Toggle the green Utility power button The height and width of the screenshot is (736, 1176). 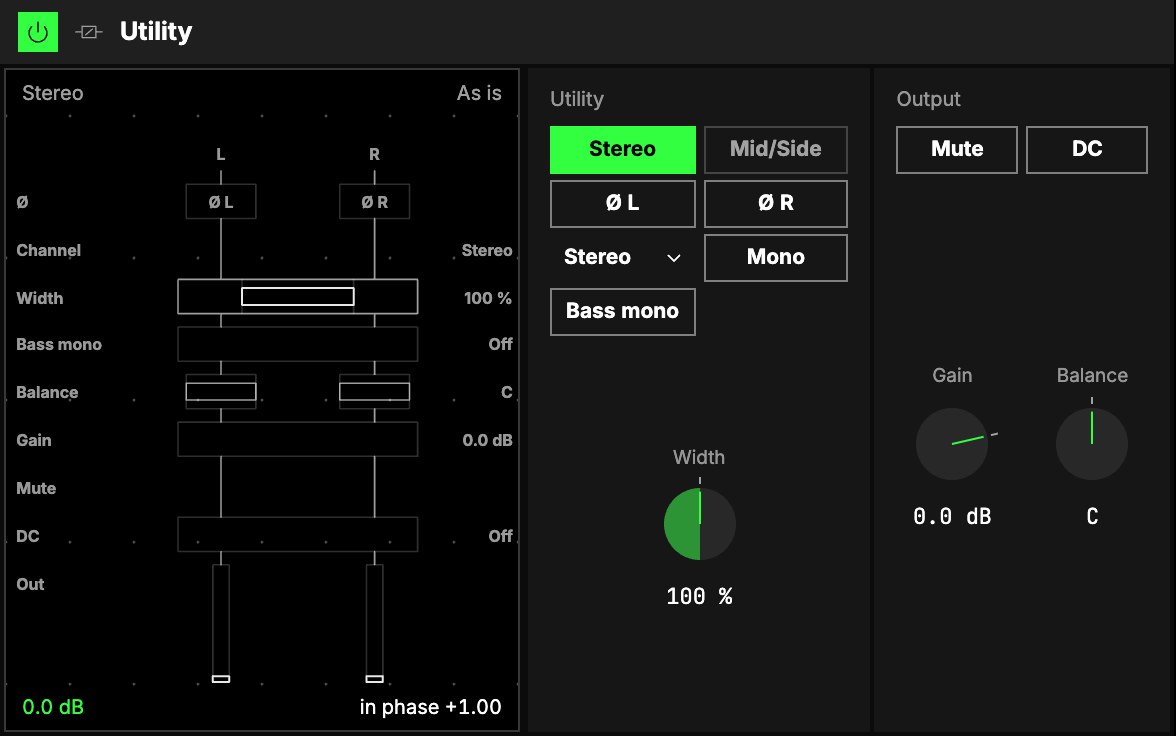pos(38,32)
